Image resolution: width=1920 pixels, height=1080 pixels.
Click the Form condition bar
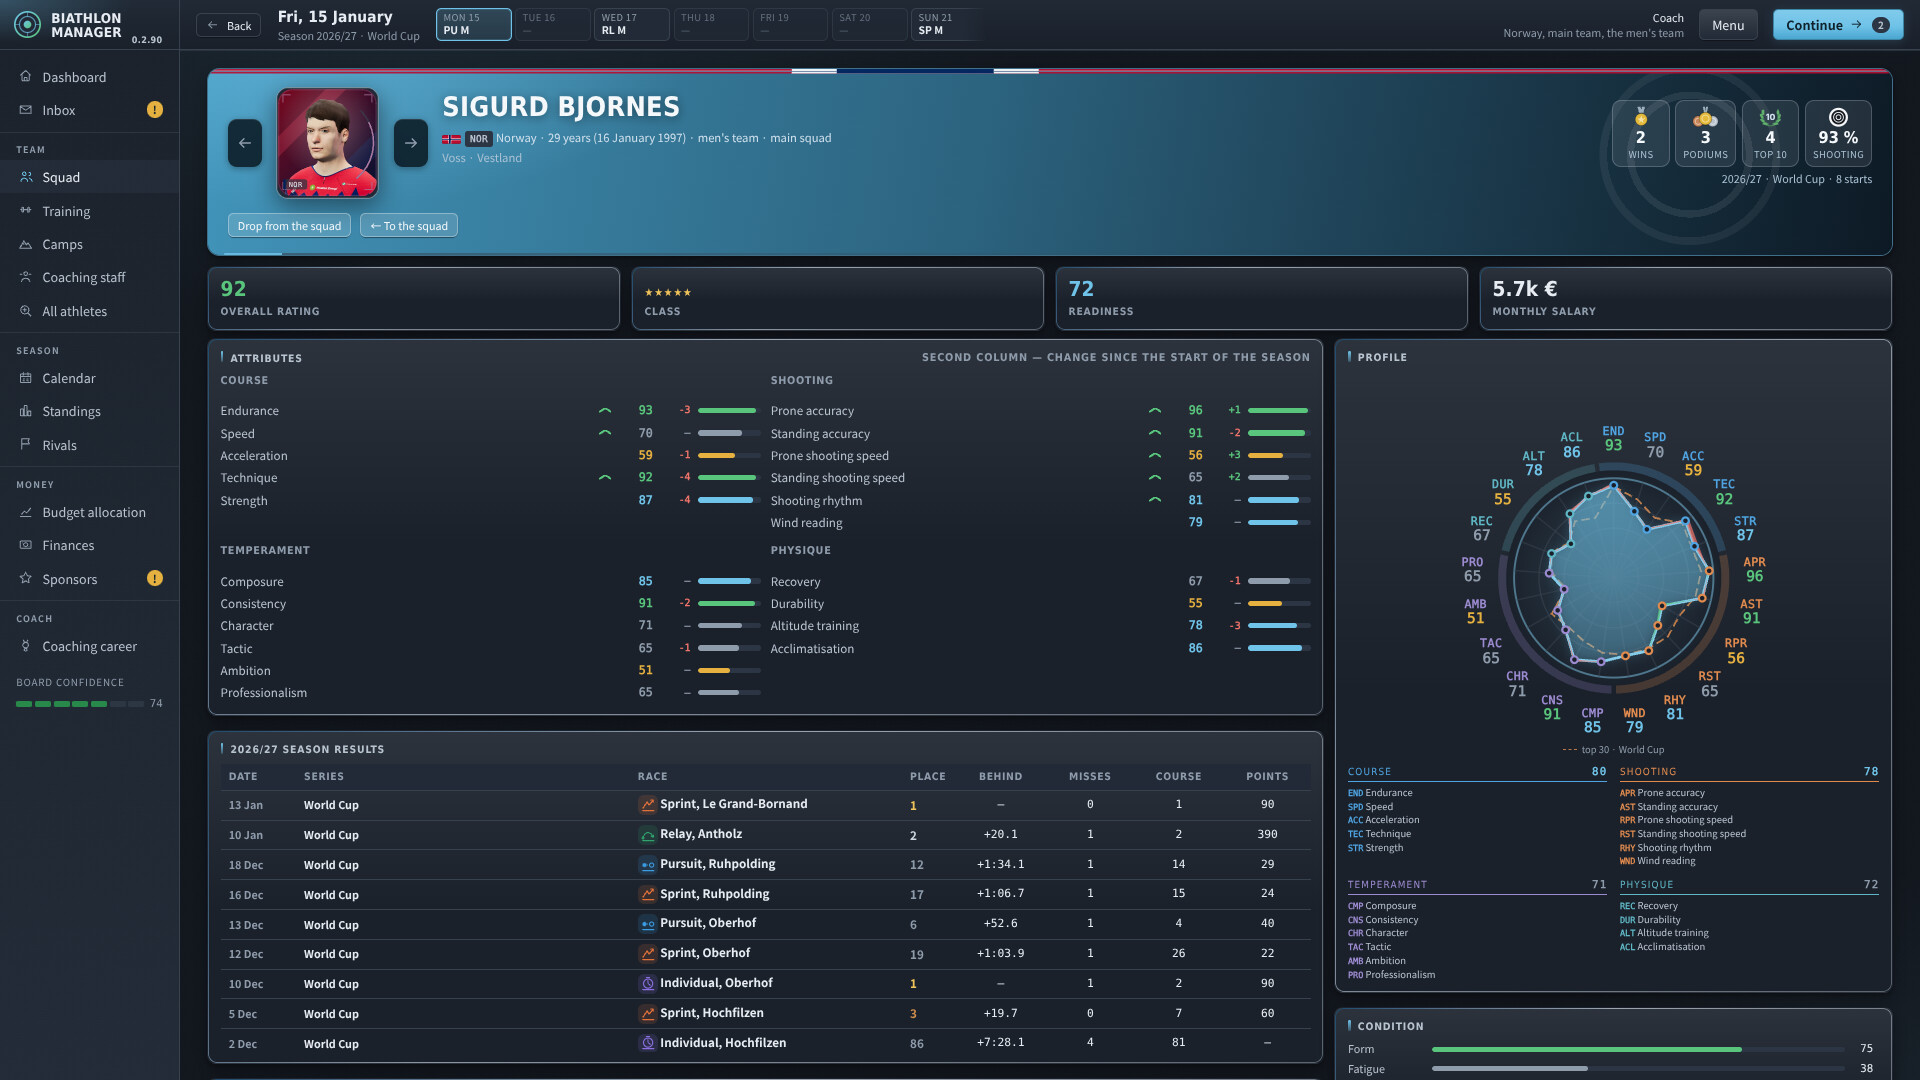tap(1638, 1049)
